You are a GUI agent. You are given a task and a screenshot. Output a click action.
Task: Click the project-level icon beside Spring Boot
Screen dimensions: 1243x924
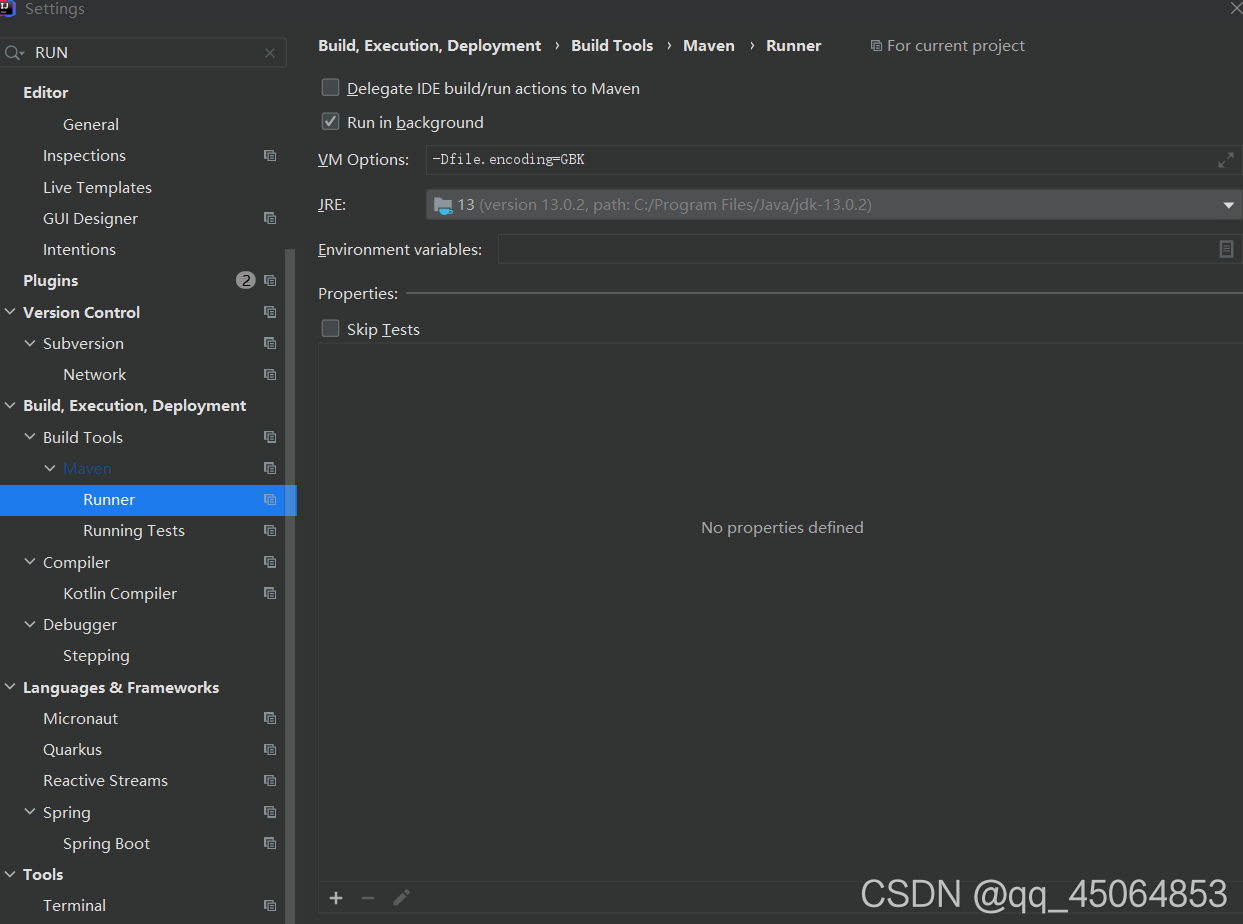[x=270, y=843]
